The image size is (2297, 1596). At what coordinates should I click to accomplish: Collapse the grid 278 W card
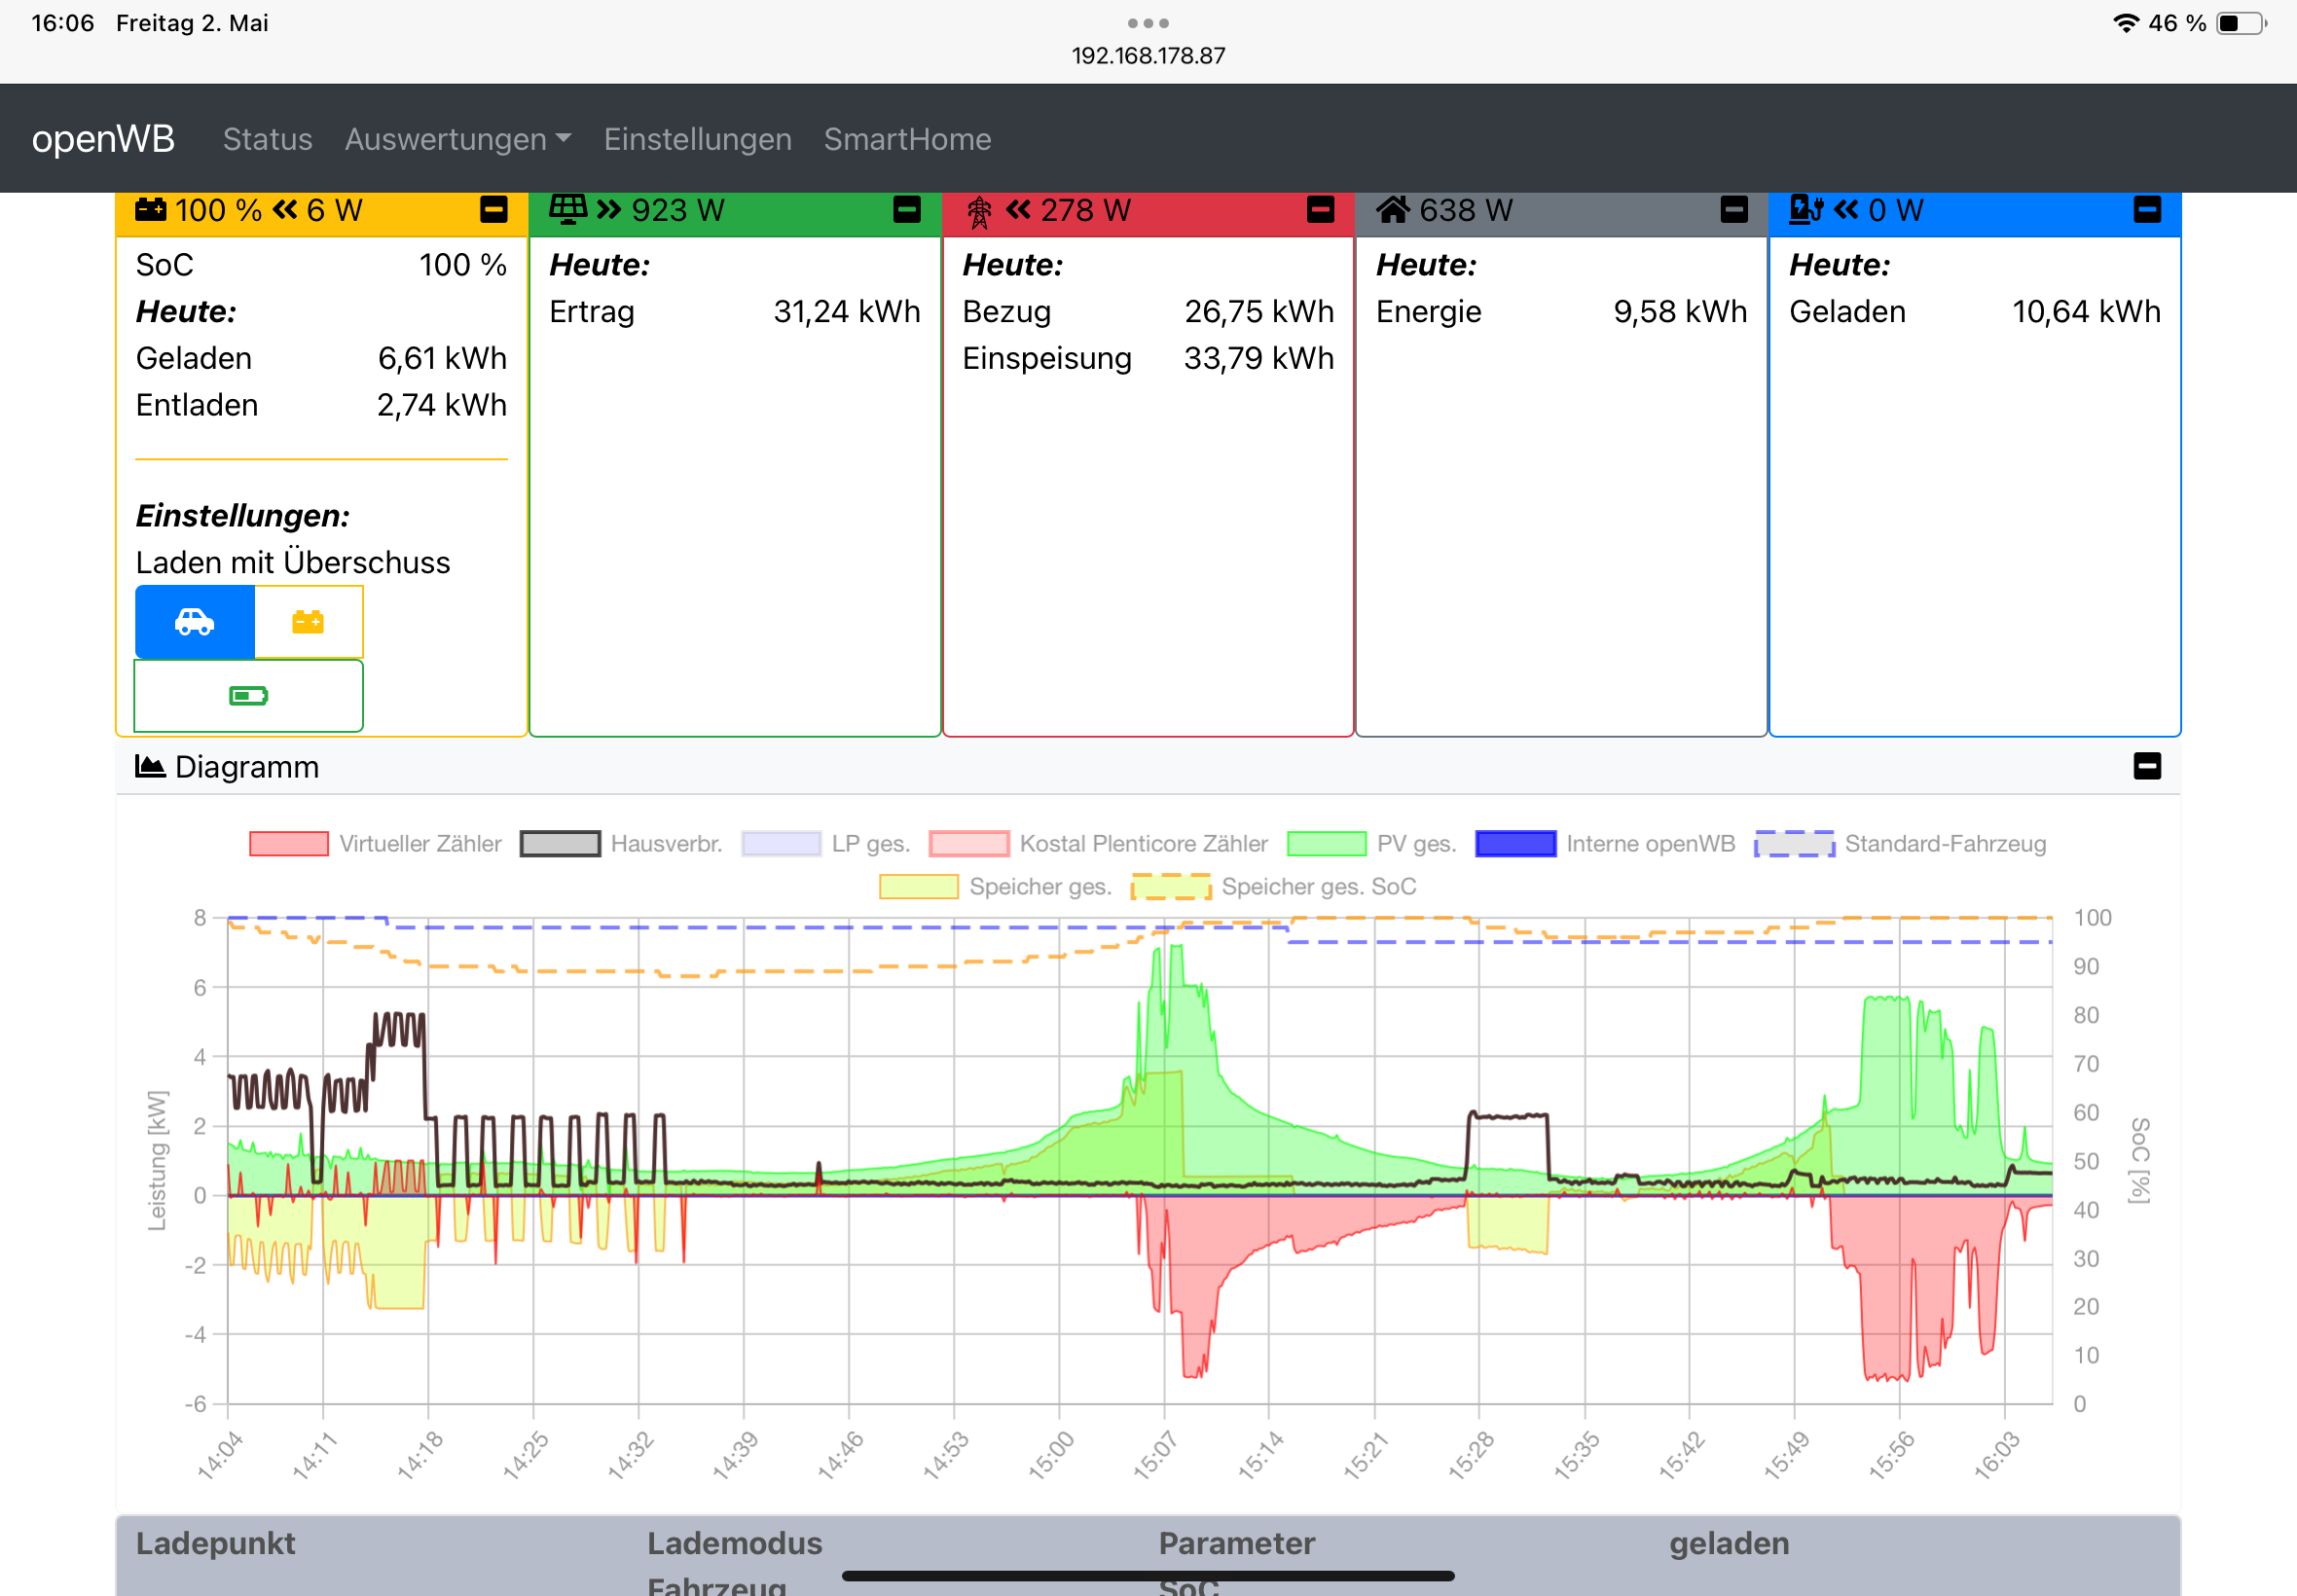click(1320, 210)
